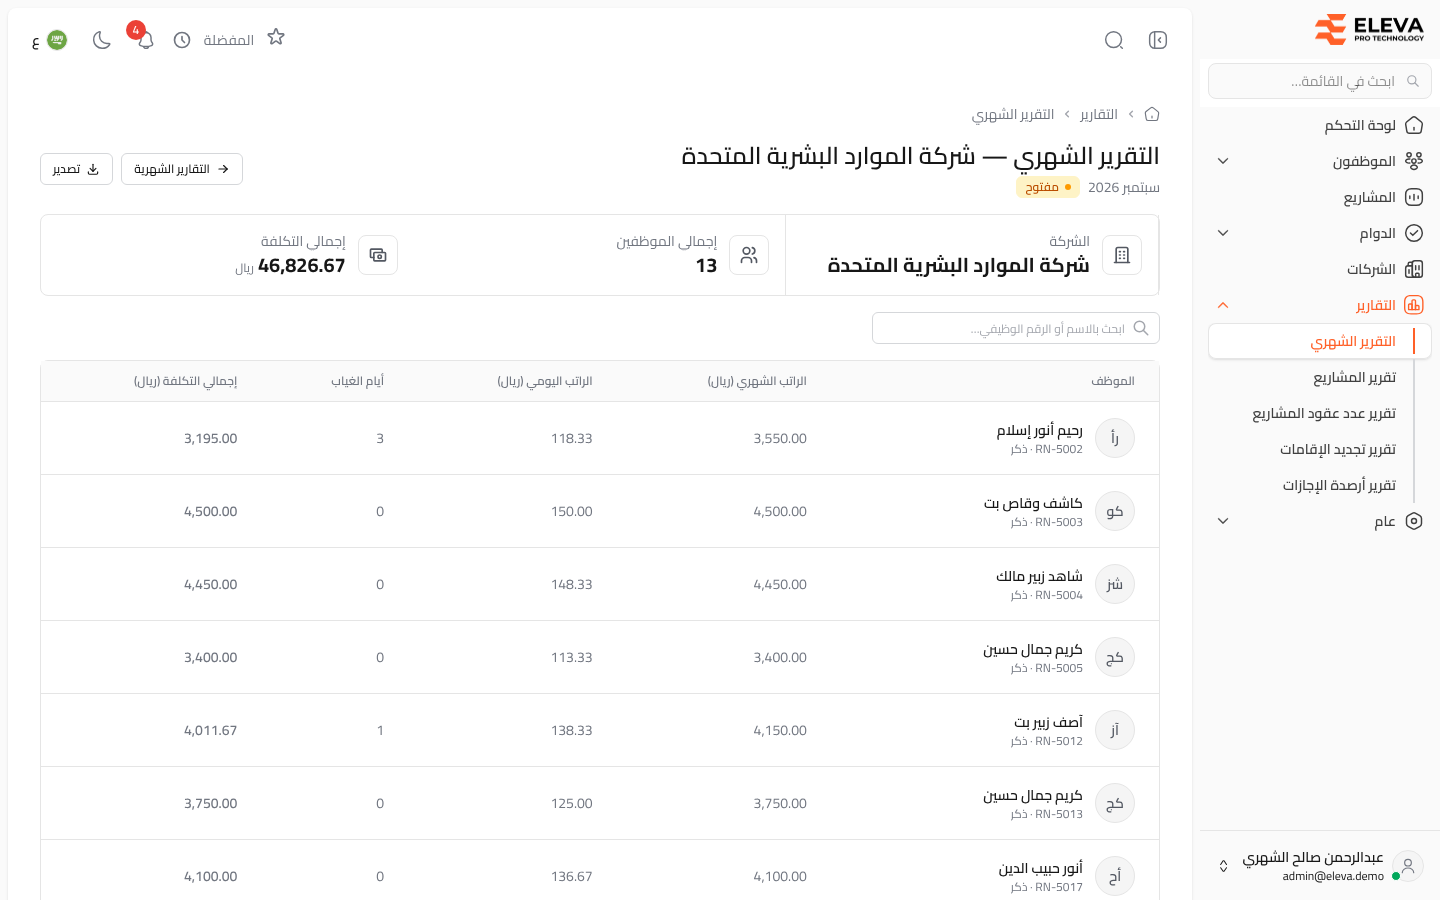Click avatar of آصف زبير بت
Image resolution: width=1440 pixels, height=900 pixels.
click(1115, 730)
